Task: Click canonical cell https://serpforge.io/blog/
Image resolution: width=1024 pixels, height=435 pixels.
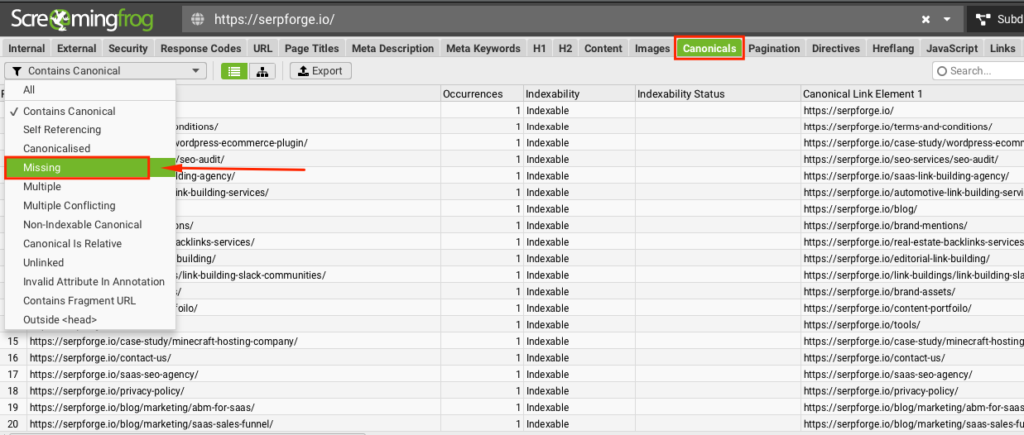Action: [x=912, y=209]
